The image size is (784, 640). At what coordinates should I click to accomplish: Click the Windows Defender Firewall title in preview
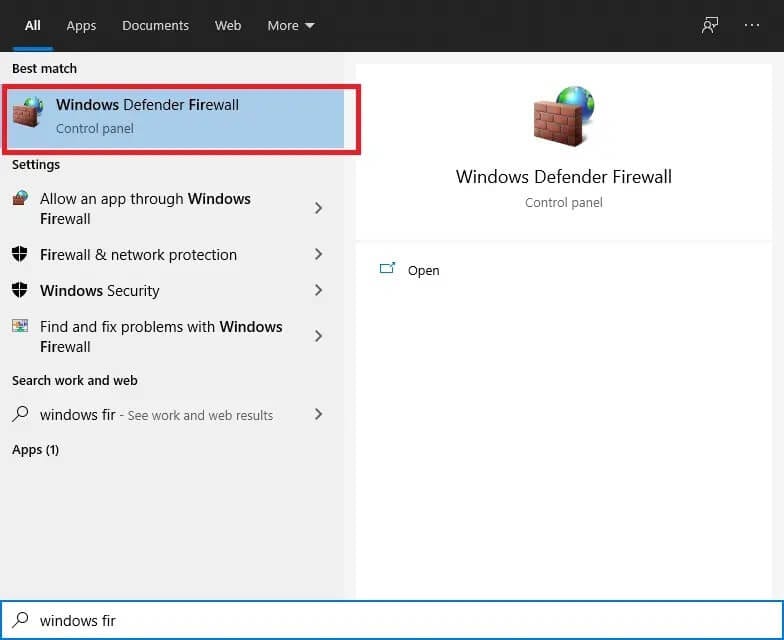[564, 176]
